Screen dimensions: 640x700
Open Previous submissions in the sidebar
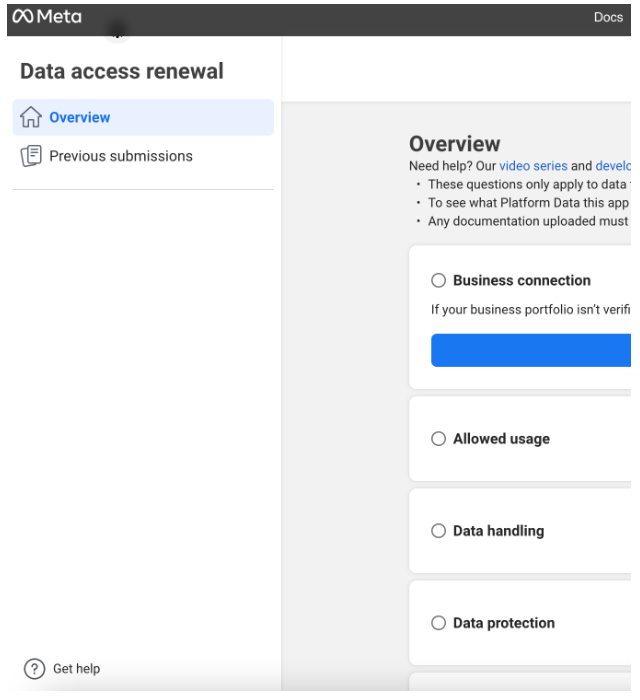(x=121, y=156)
